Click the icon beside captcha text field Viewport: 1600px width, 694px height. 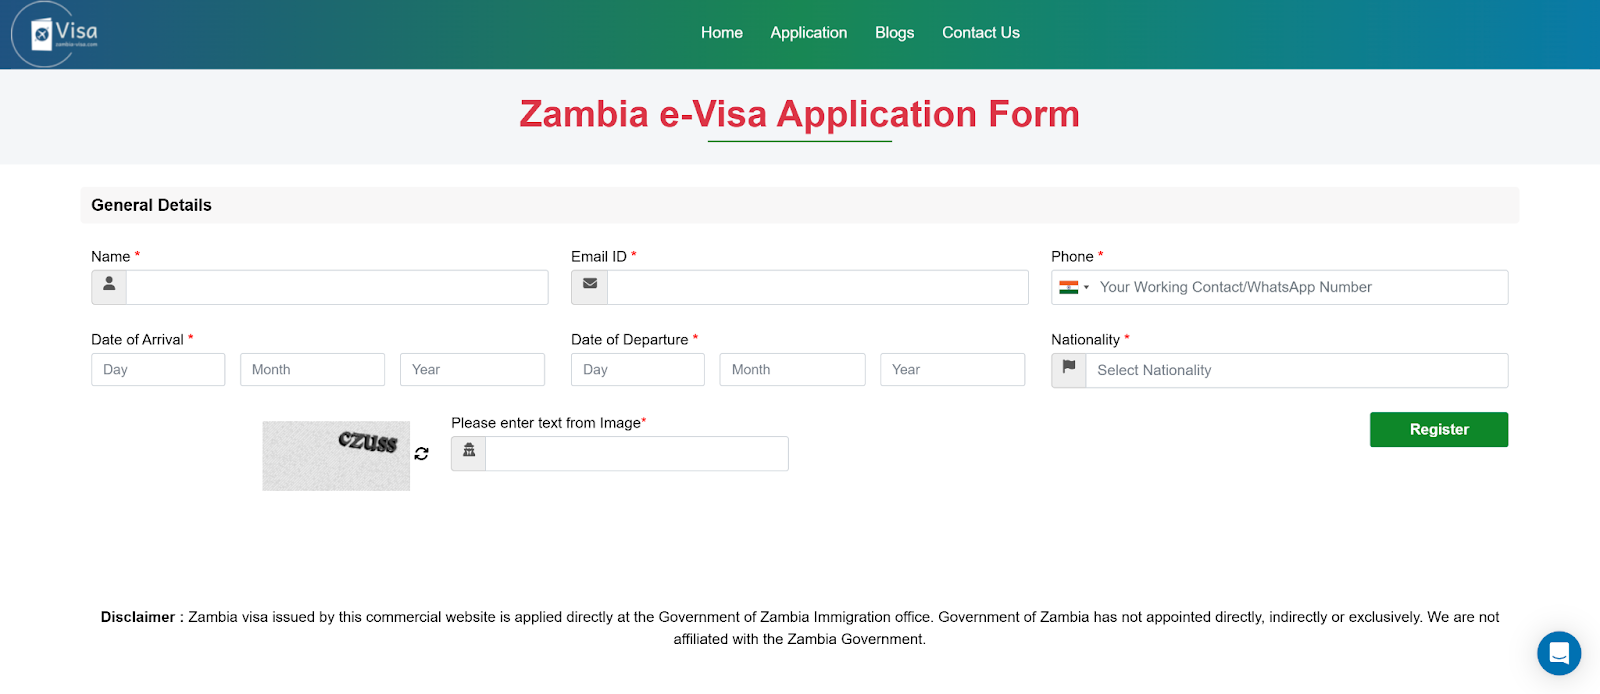point(468,453)
